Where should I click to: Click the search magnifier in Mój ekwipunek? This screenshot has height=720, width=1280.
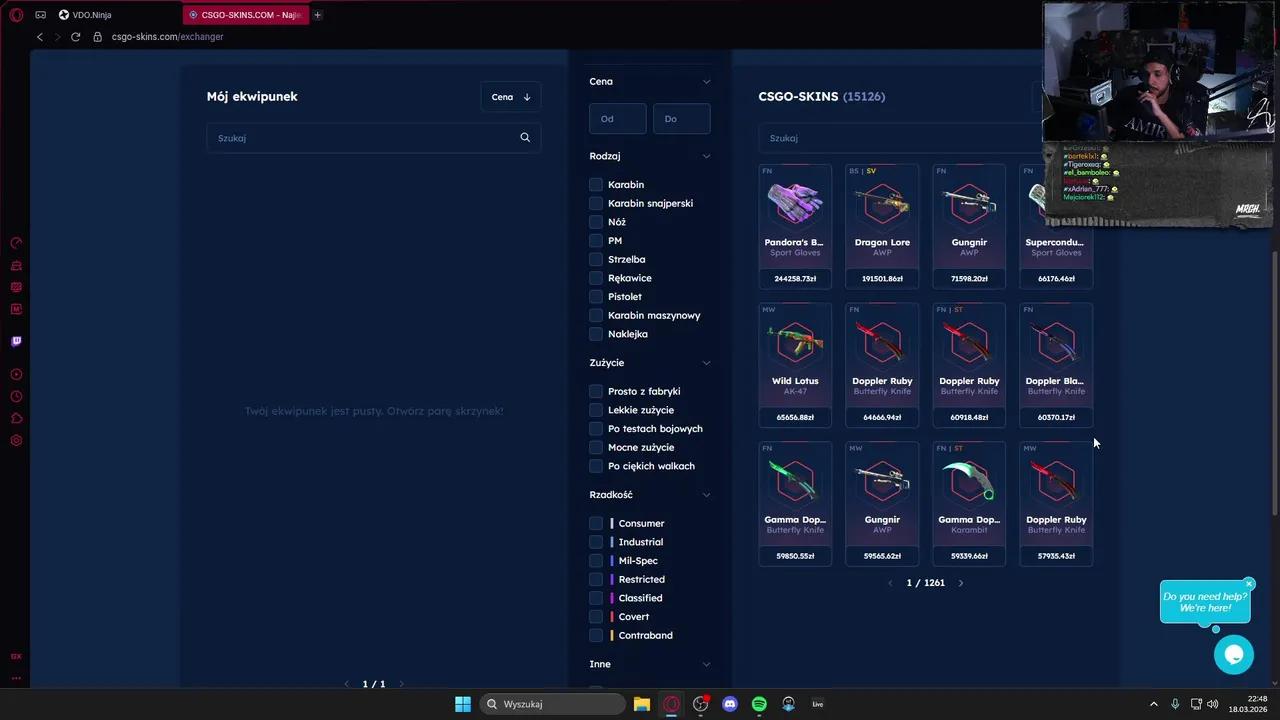point(525,138)
